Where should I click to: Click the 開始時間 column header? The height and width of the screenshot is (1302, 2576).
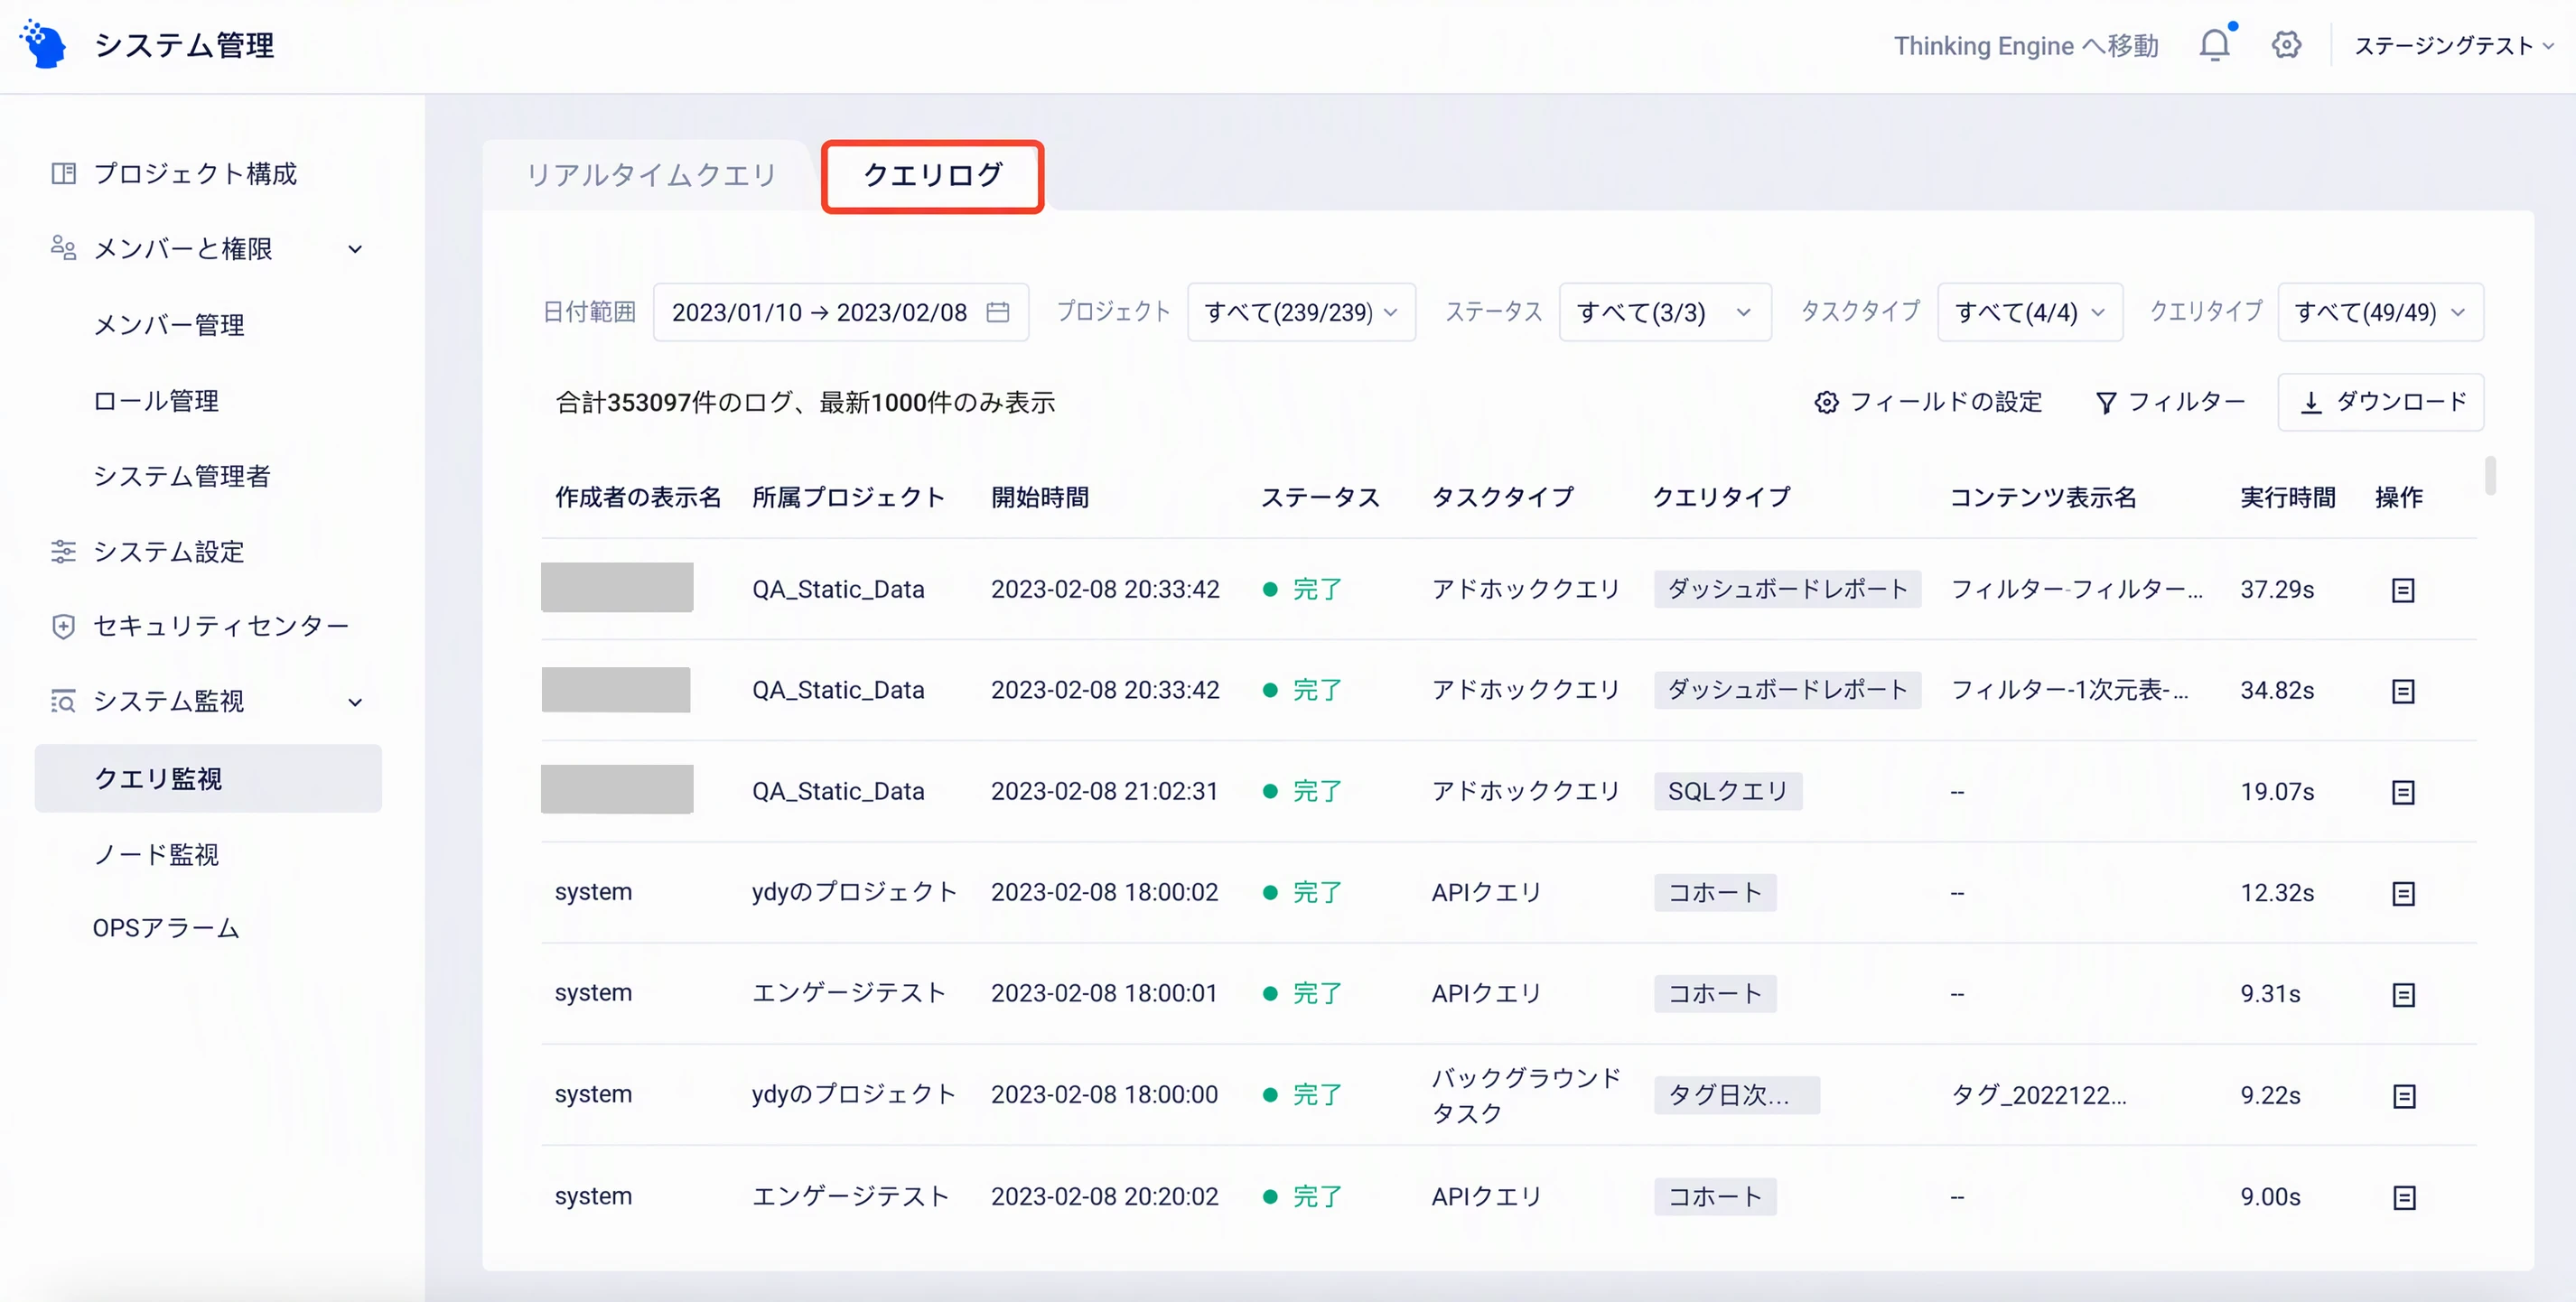pos(1039,497)
